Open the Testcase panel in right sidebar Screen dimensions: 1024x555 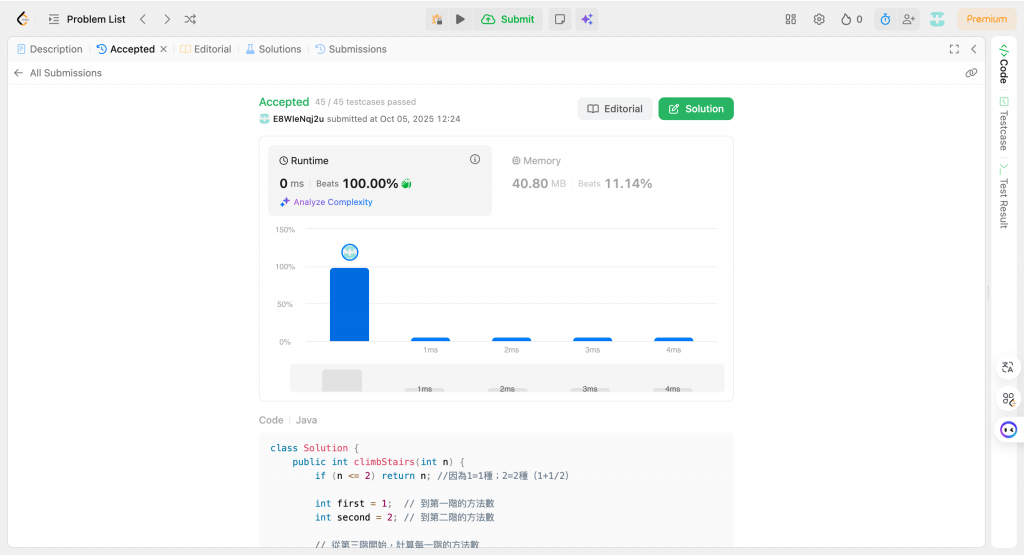[1004, 123]
